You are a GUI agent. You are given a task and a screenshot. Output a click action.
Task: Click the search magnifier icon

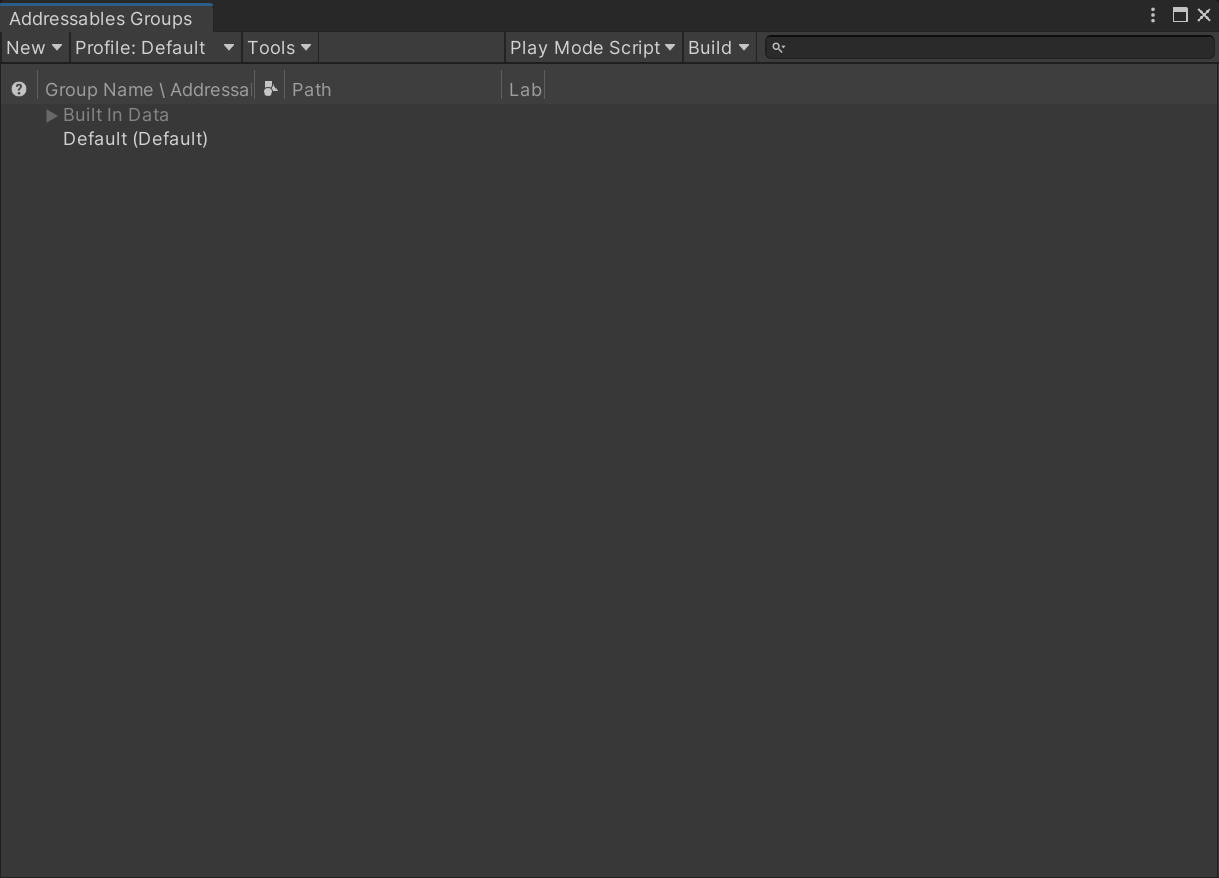point(778,47)
